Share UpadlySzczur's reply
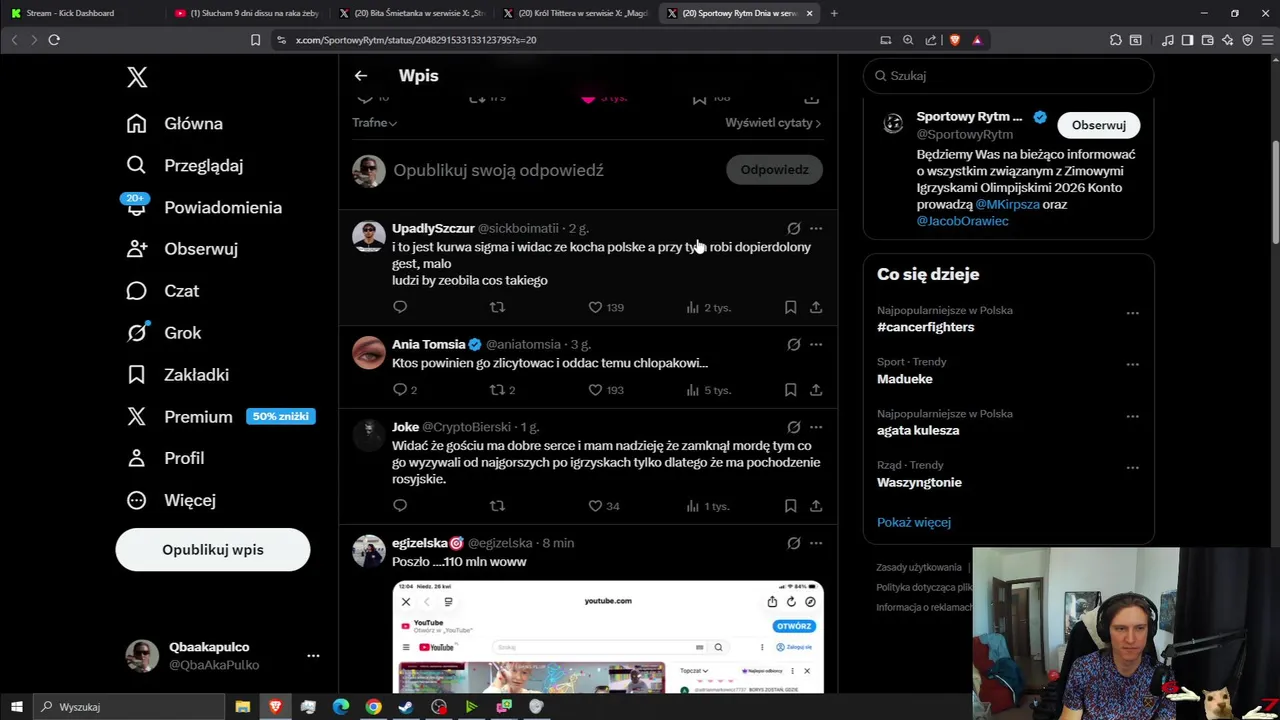This screenshot has width=1280, height=720. point(816,307)
